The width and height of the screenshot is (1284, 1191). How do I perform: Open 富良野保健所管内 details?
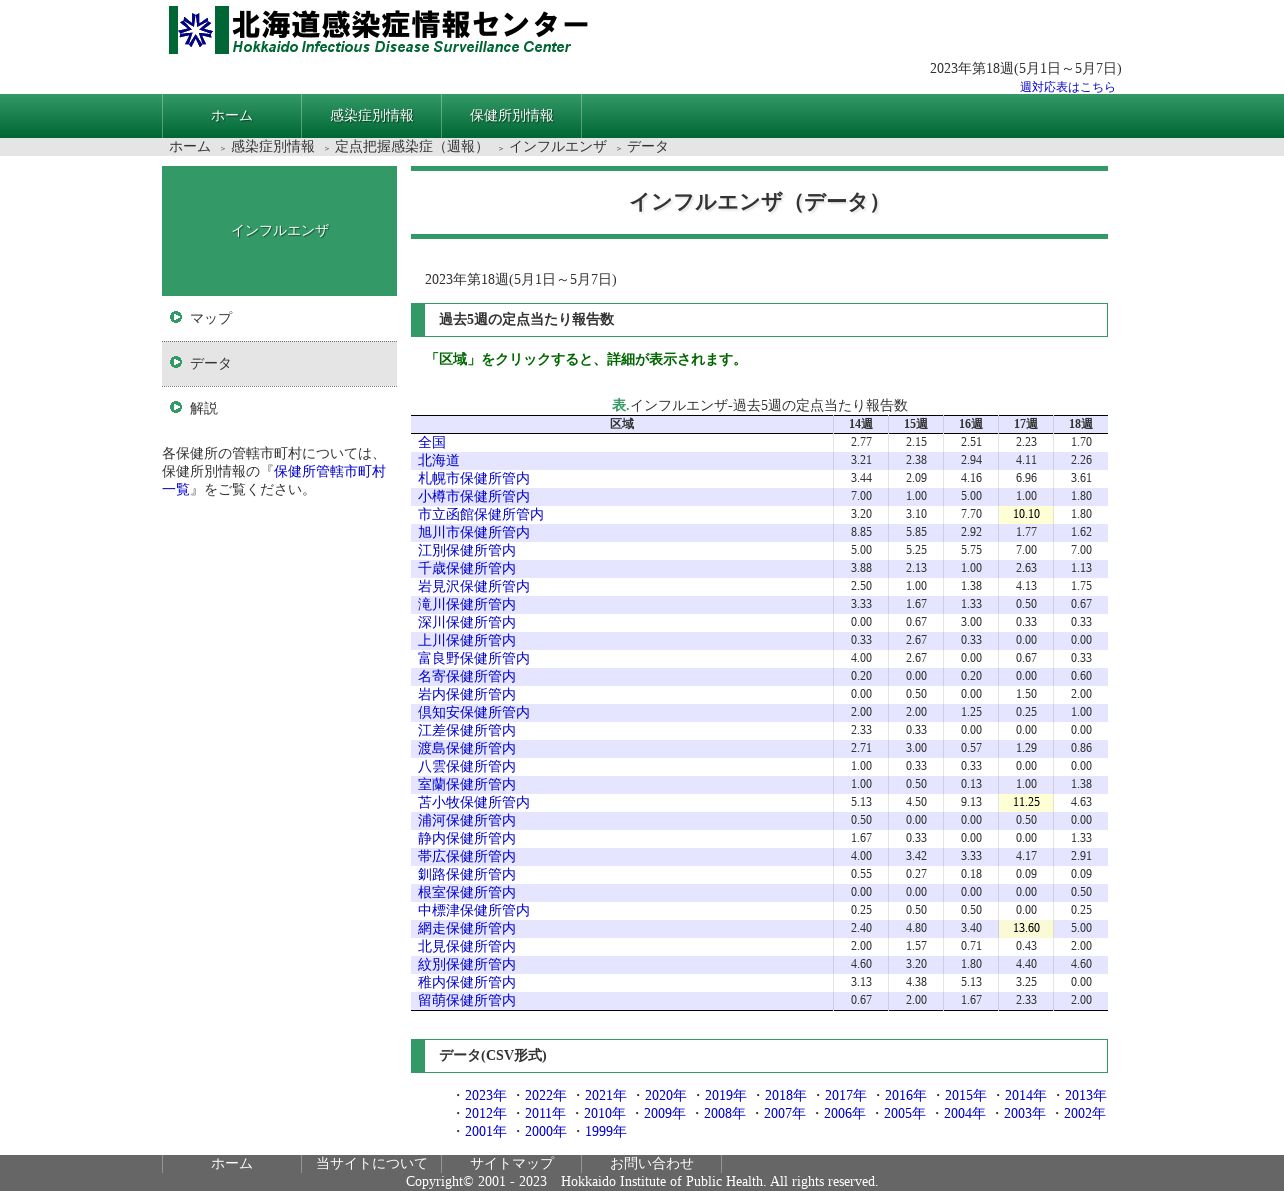474,658
